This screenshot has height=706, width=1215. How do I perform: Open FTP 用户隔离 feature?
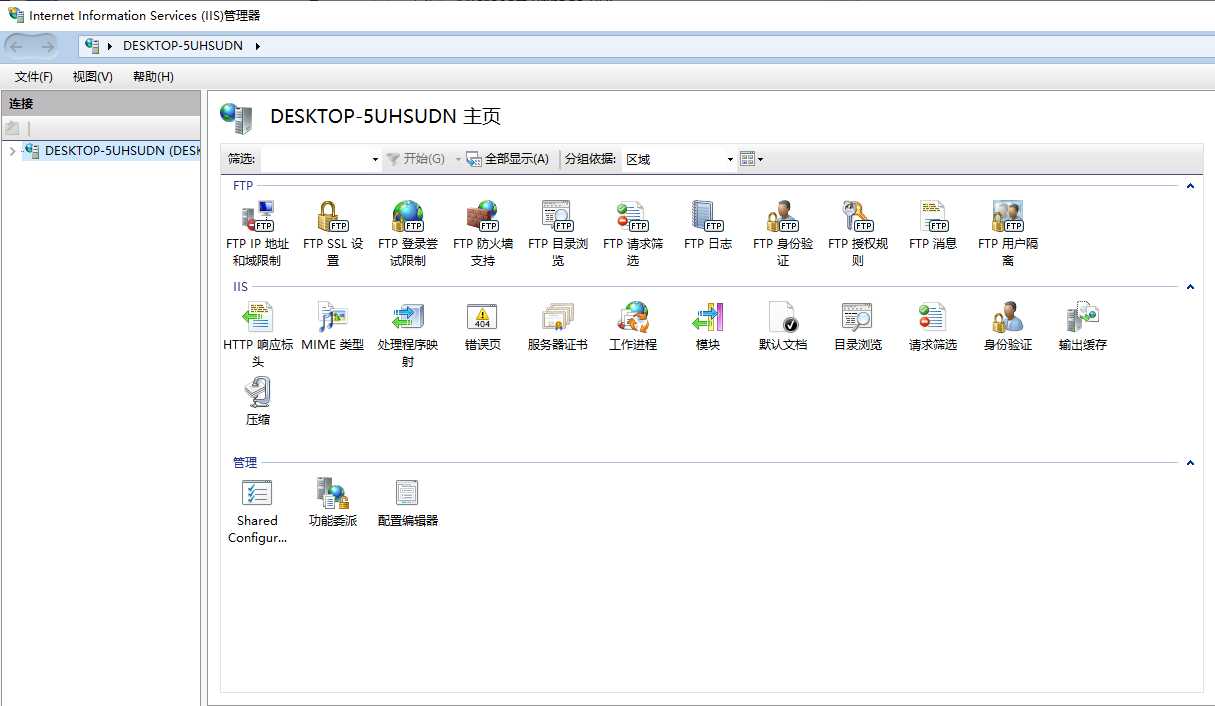[x=1007, y=233]
